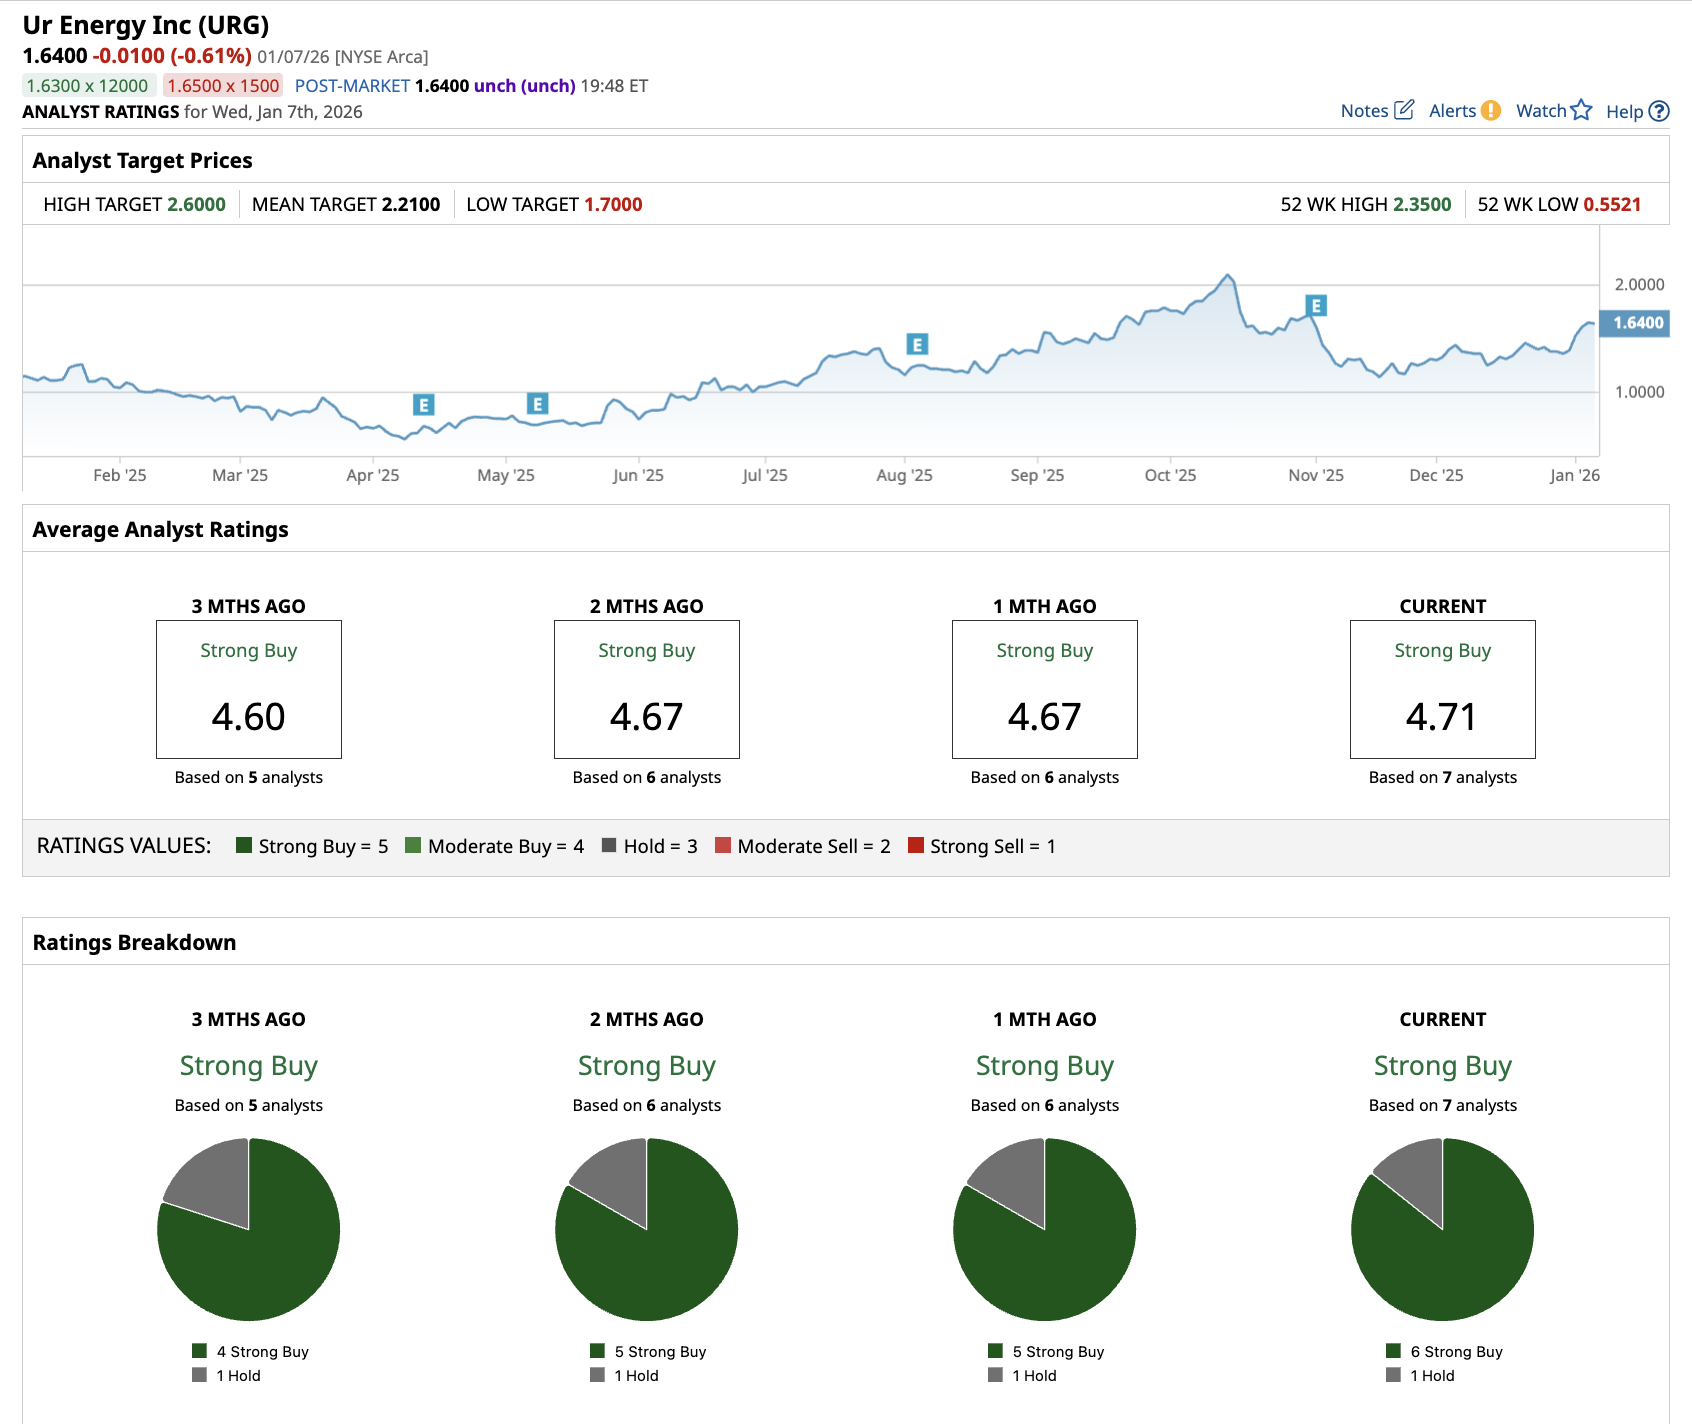Click the 'Jan '26' chart axis label
Image resolution: width=1692 pixels, height=1424 pixels.
(x=1575, y=475)
